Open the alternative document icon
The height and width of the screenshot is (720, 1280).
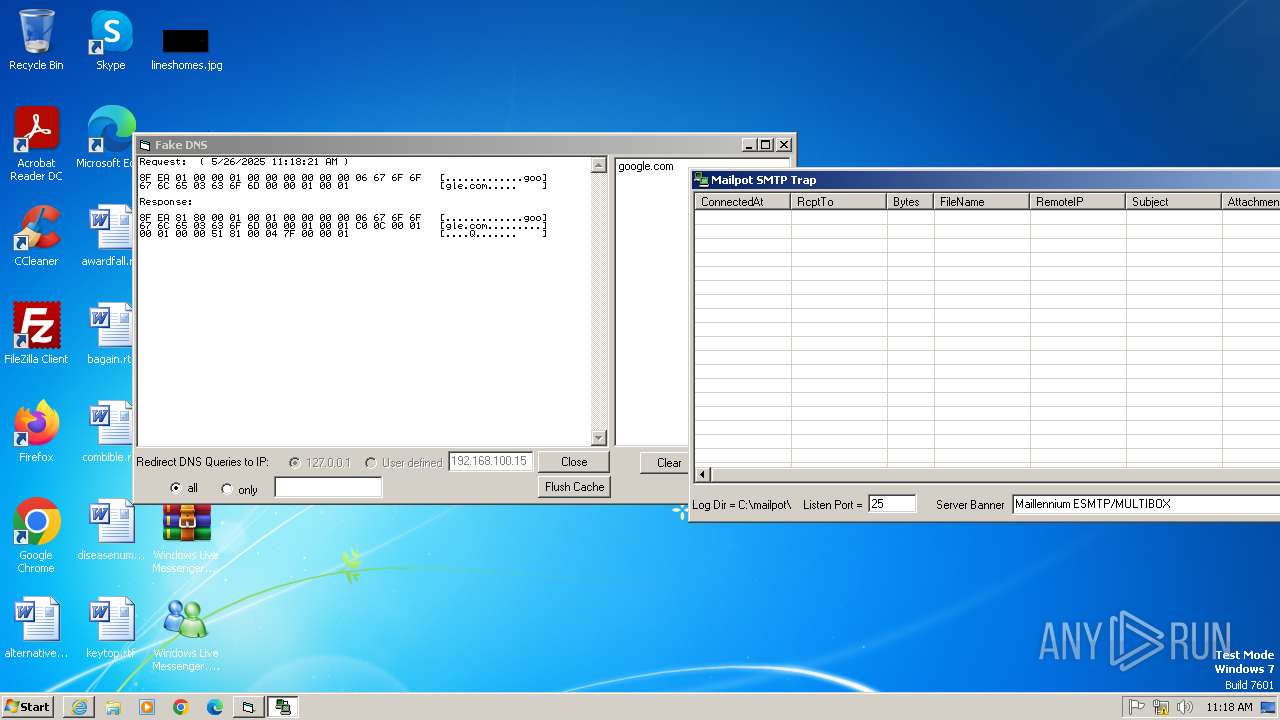tap(36, 628)
